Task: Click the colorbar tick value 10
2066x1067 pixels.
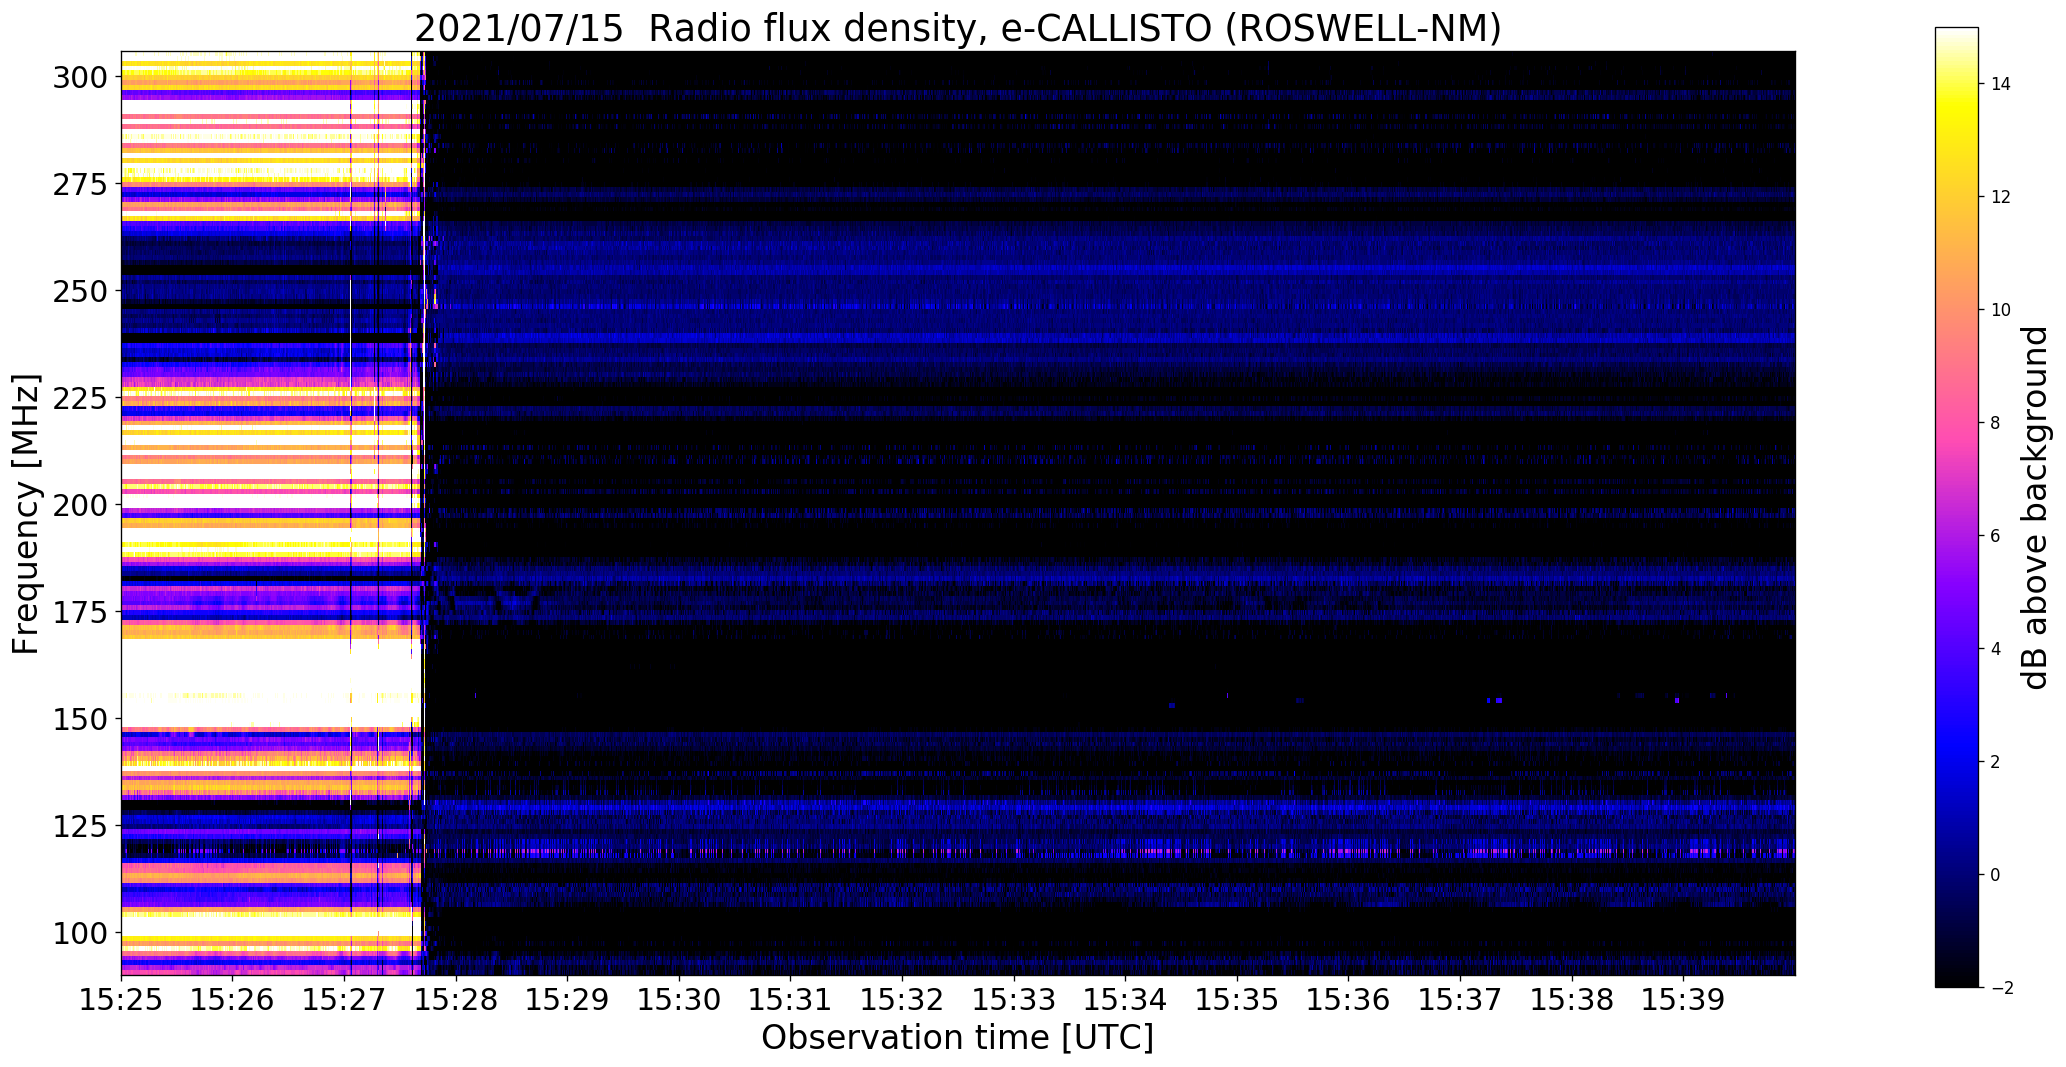Action: coord(2001,310)
